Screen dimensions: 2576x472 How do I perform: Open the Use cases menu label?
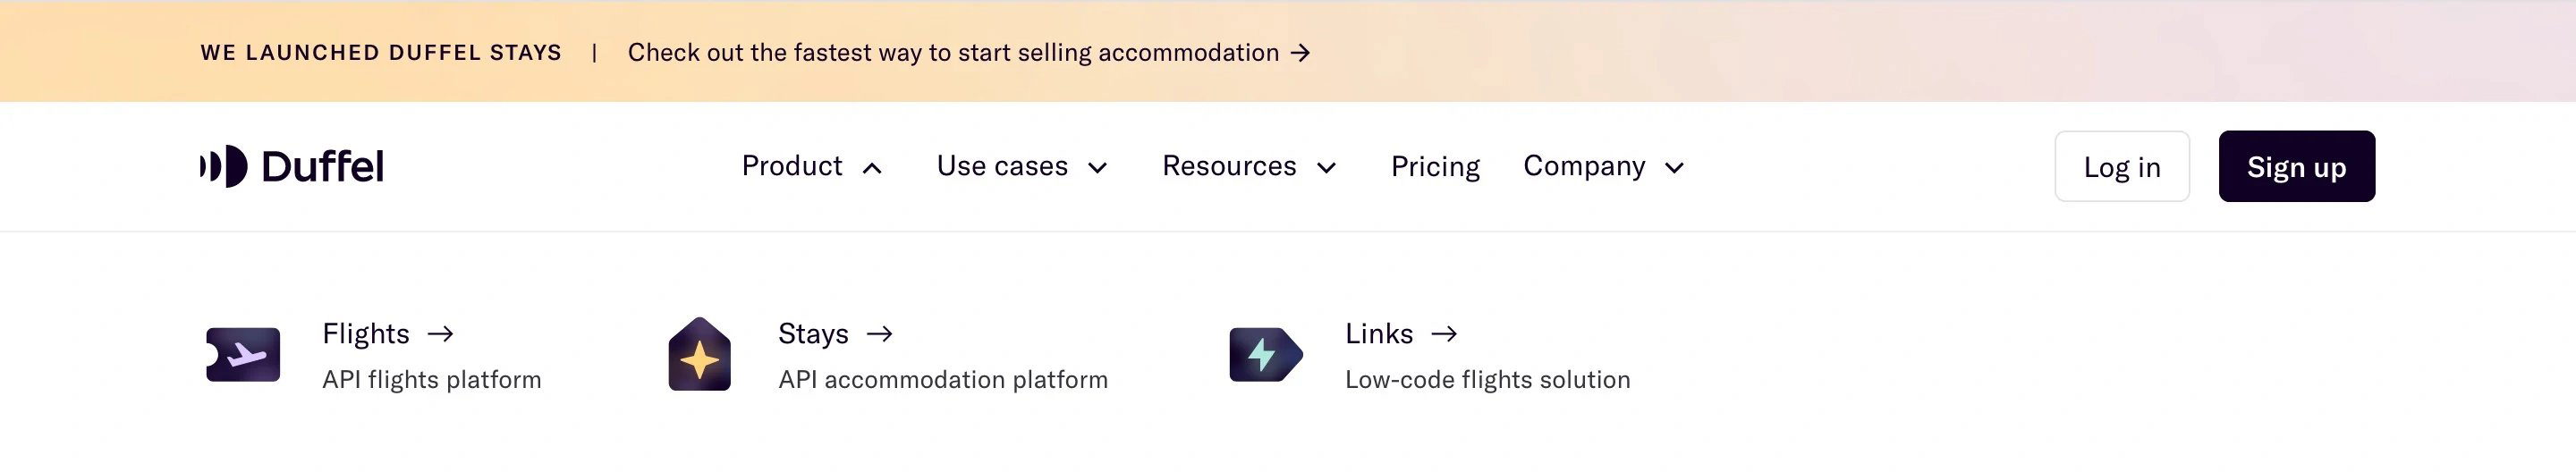(x=1002, y=166)
